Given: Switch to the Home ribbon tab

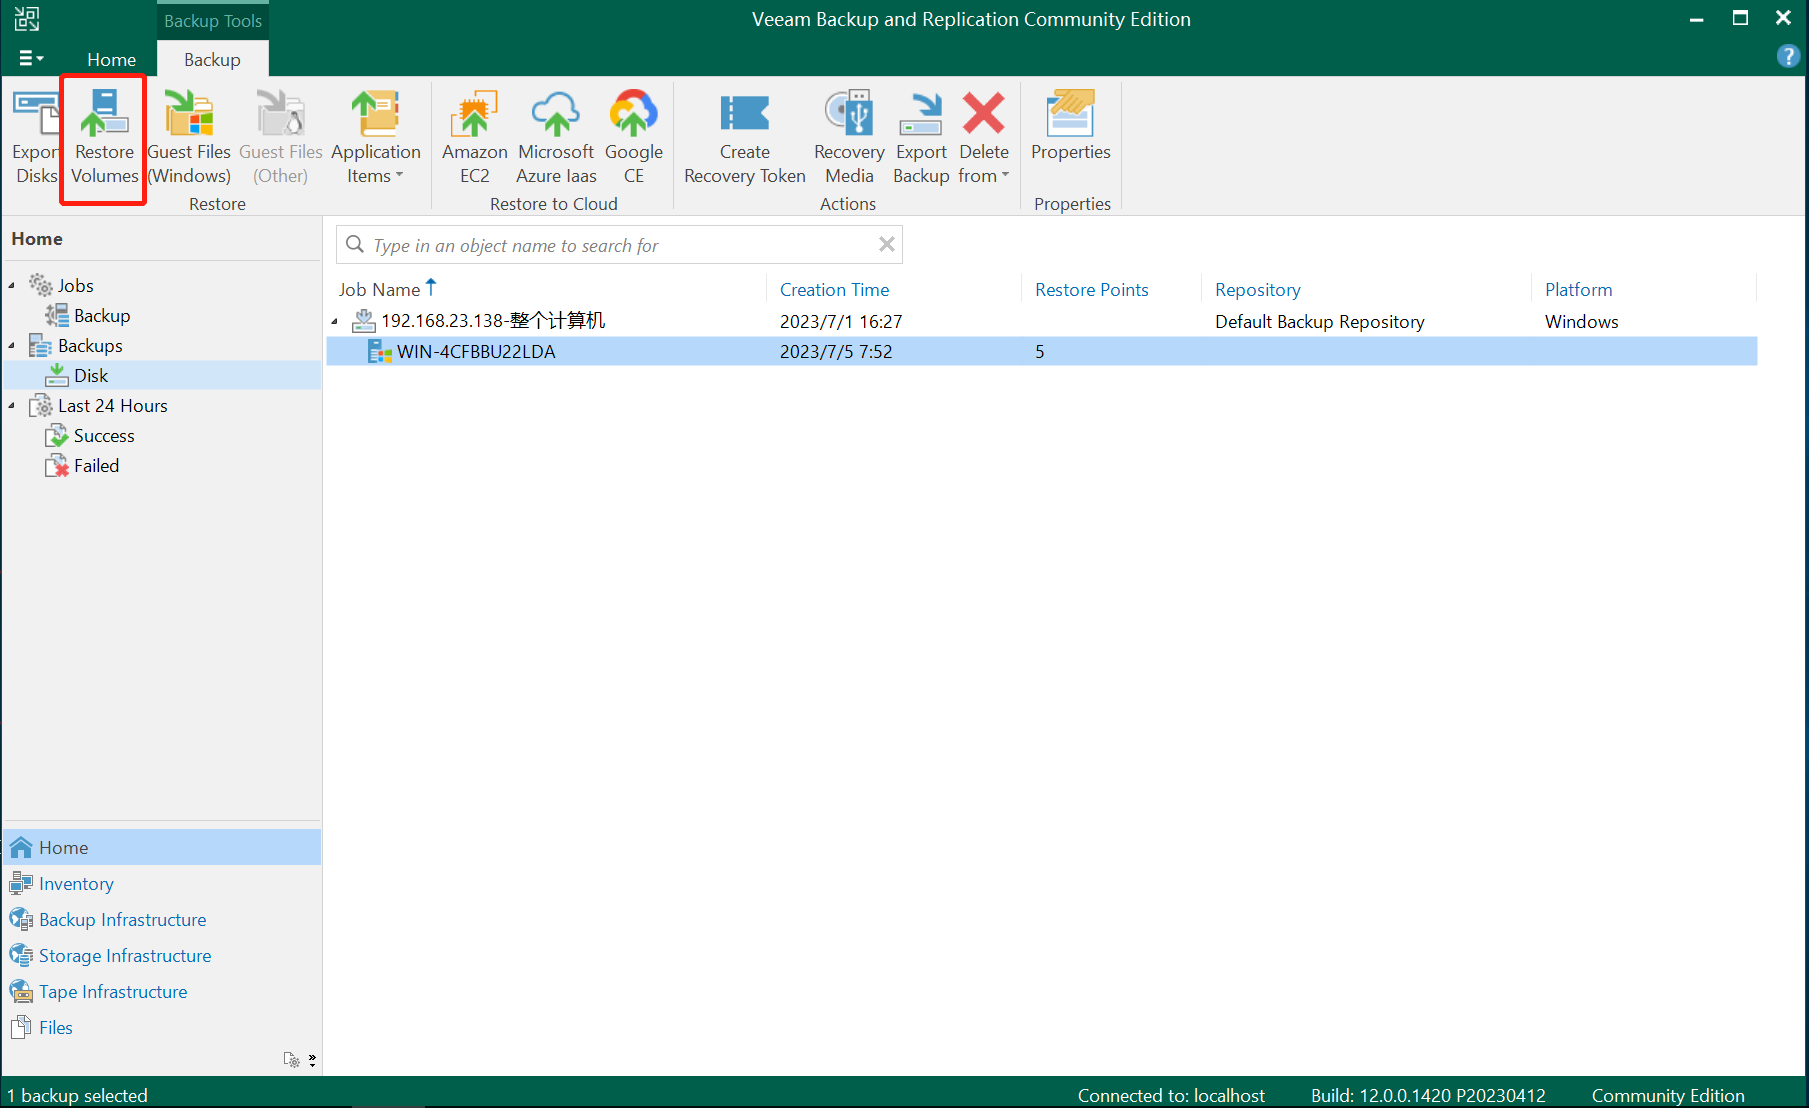Looking at the screenshot, I should 111,59.
